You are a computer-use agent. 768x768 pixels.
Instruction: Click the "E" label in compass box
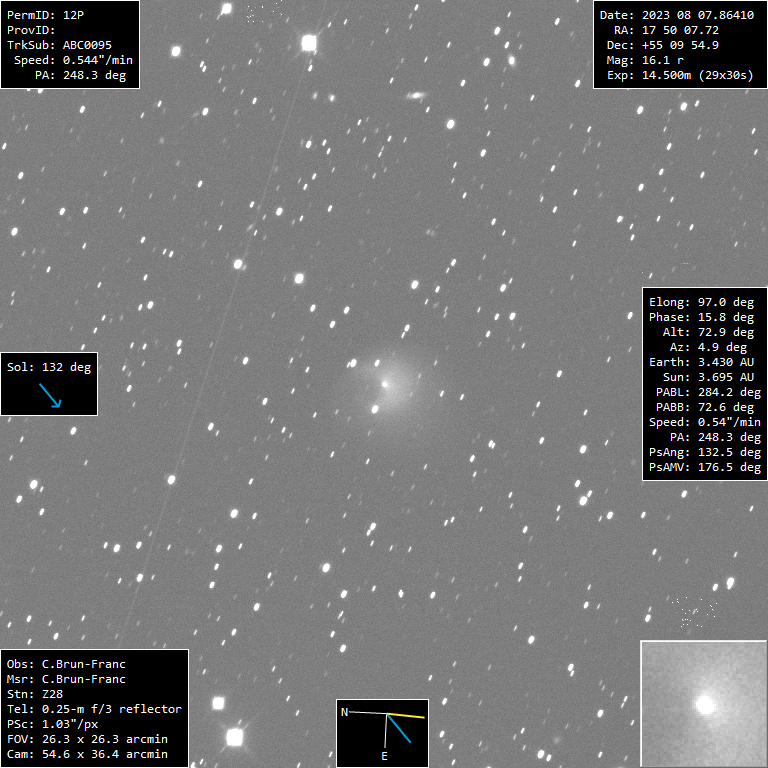(384, 756)
